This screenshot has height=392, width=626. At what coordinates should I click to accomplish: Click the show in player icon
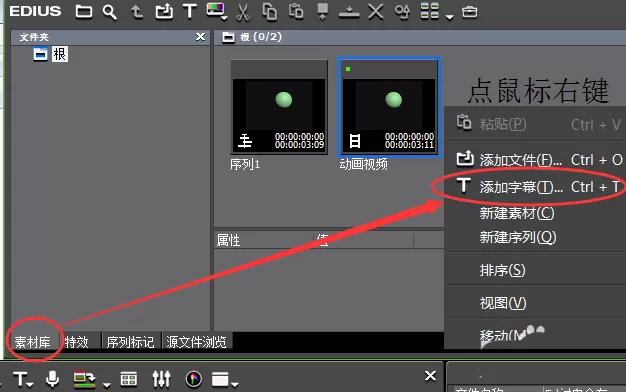323,12
